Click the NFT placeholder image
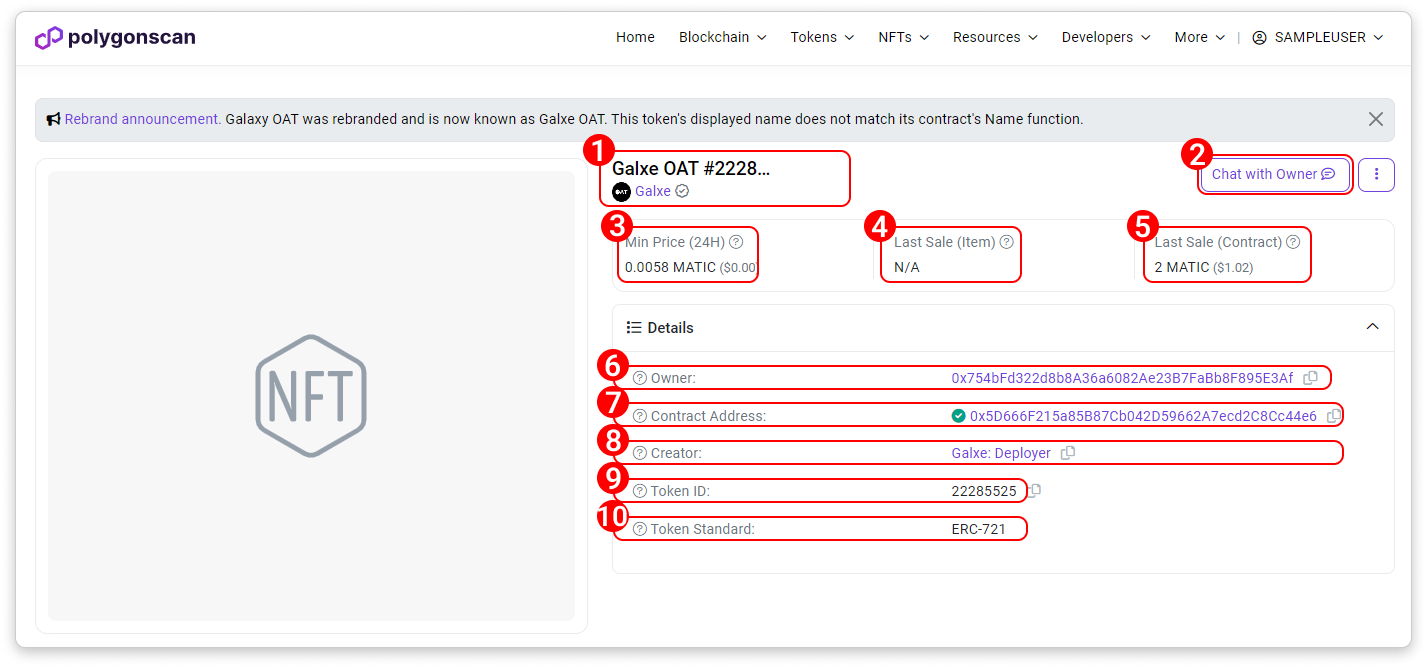 (311, 396)
